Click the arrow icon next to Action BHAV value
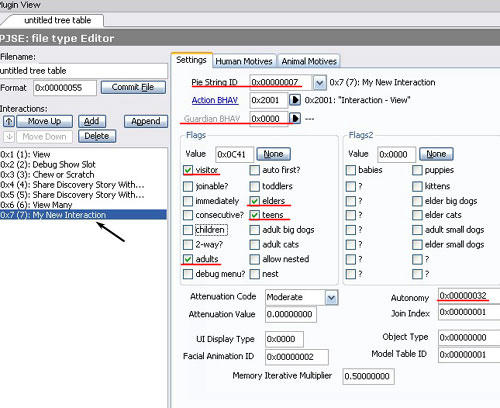Image resolution: width=500 pixels, height=408 pixels. click(x=295, y=100)
